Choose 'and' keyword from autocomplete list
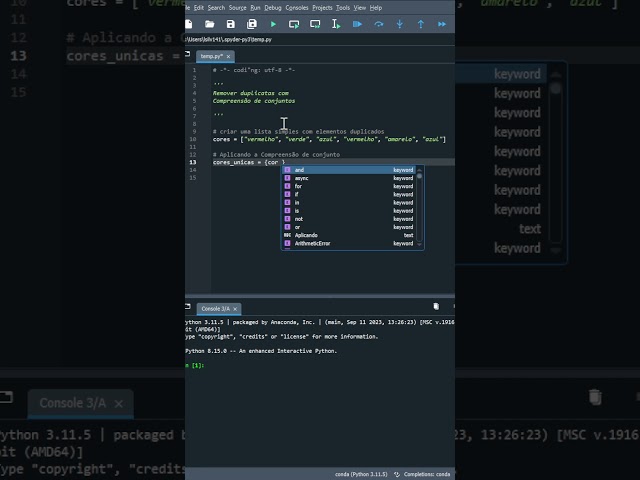The width and height of the screenshot is (640, 480). click(349, 170)
